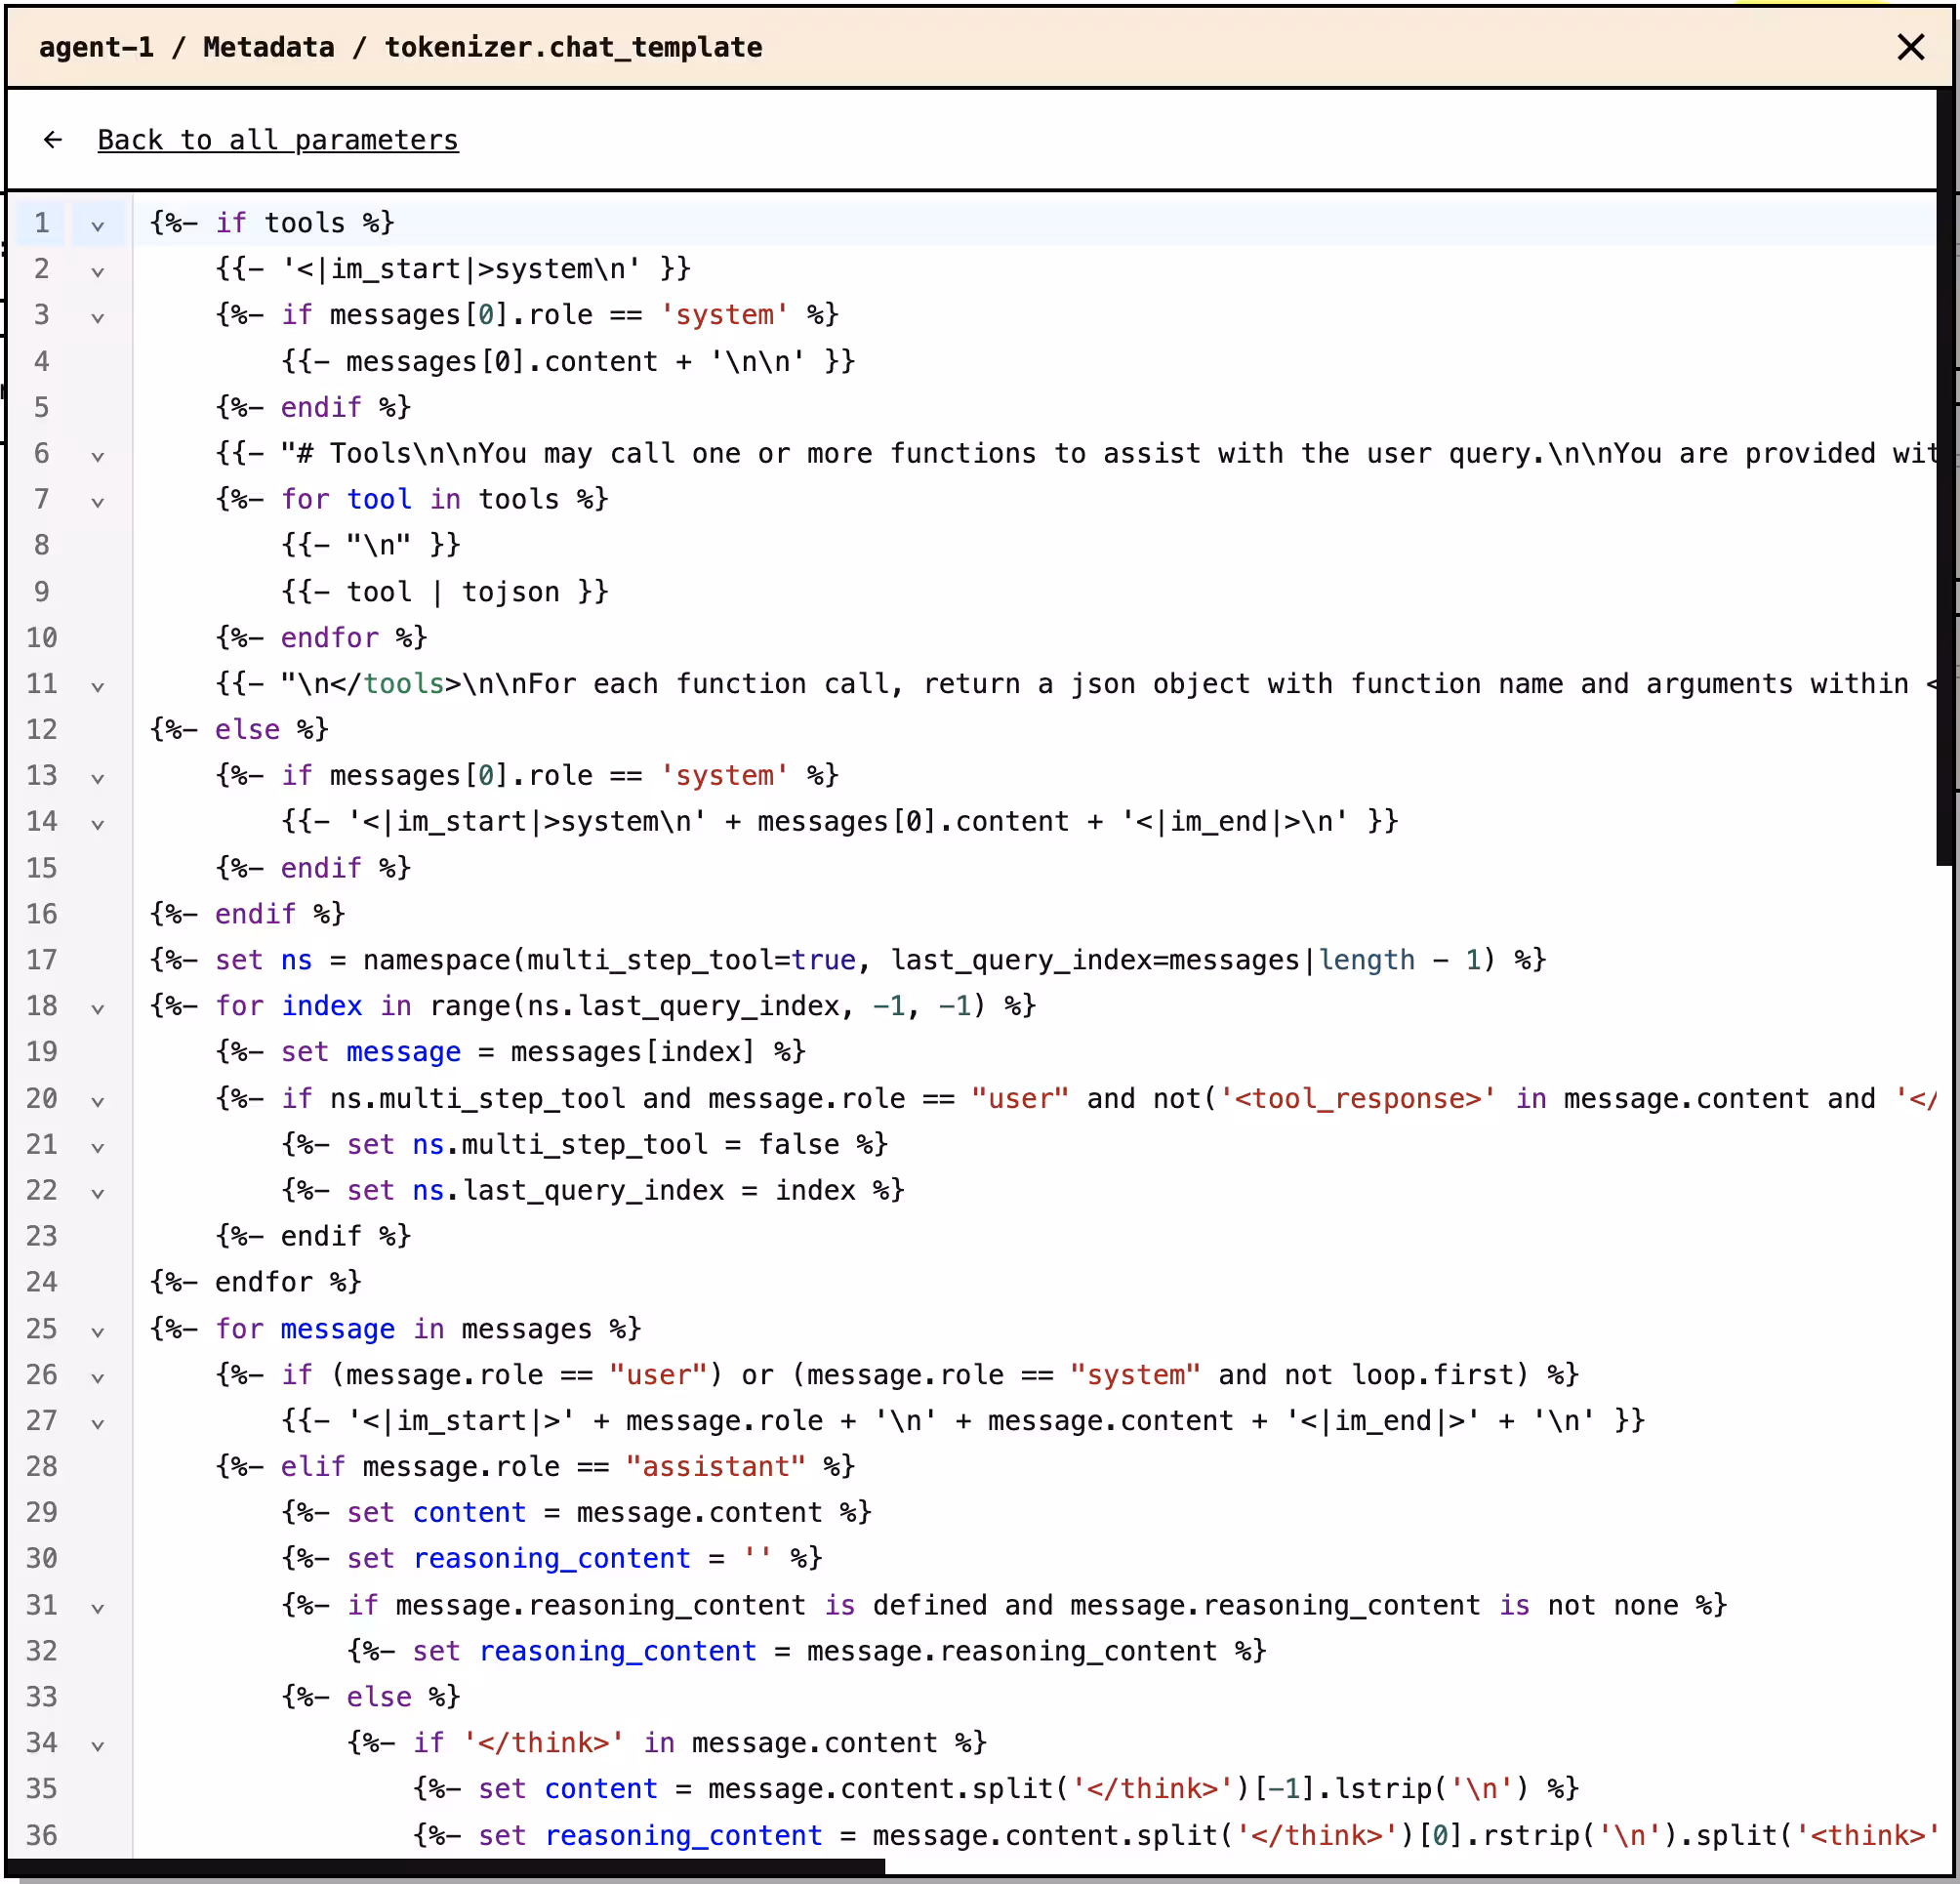
Task: Click 'messages[0].content' on line 4
Action: tap(501, 362)
